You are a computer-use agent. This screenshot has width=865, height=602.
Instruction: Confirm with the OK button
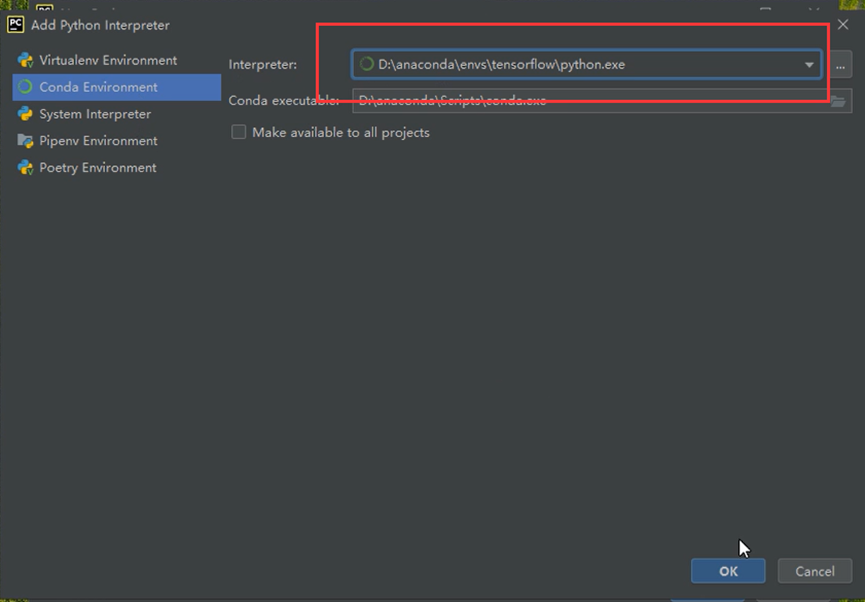[728, 571]
